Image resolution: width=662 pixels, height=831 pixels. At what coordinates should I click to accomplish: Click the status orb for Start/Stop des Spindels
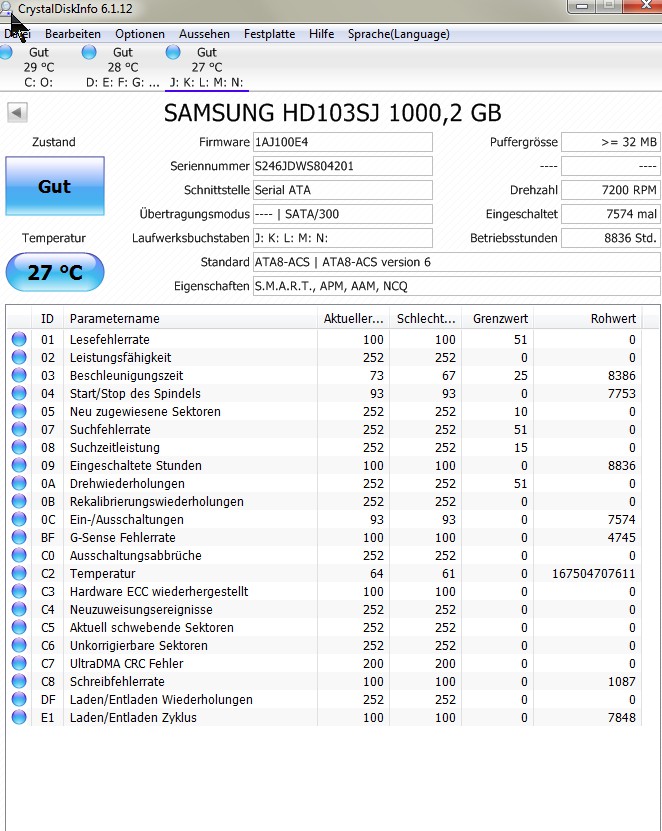click(19, 393)
